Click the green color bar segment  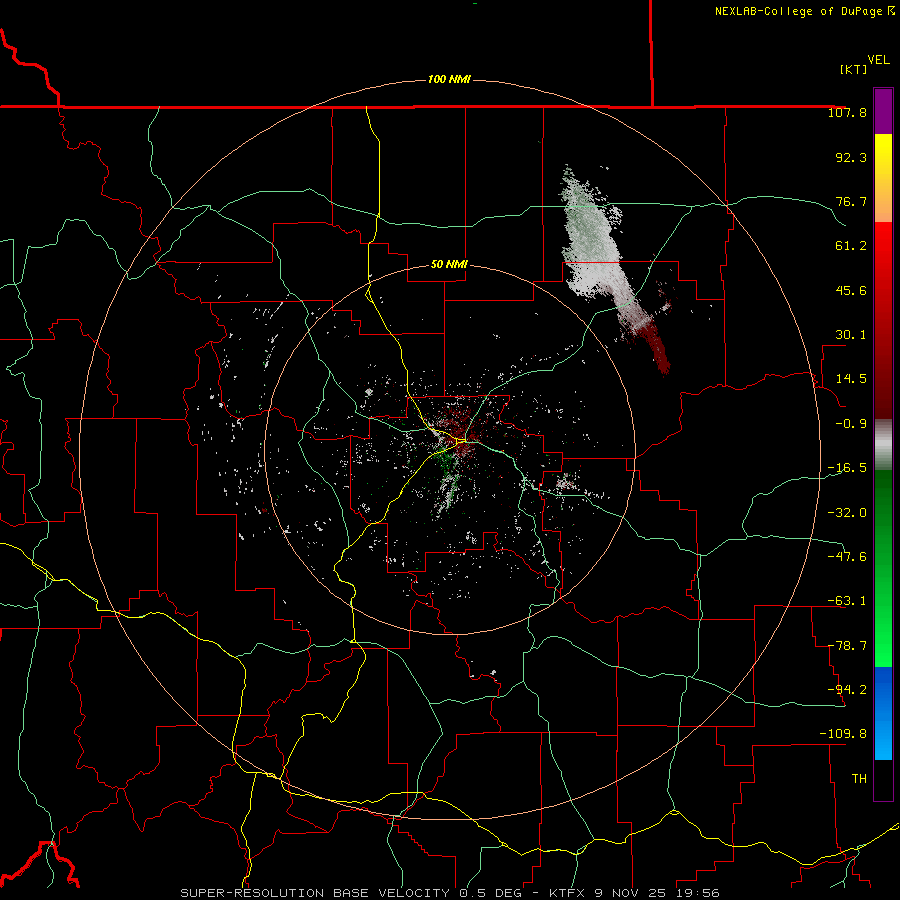click(883, 568)
